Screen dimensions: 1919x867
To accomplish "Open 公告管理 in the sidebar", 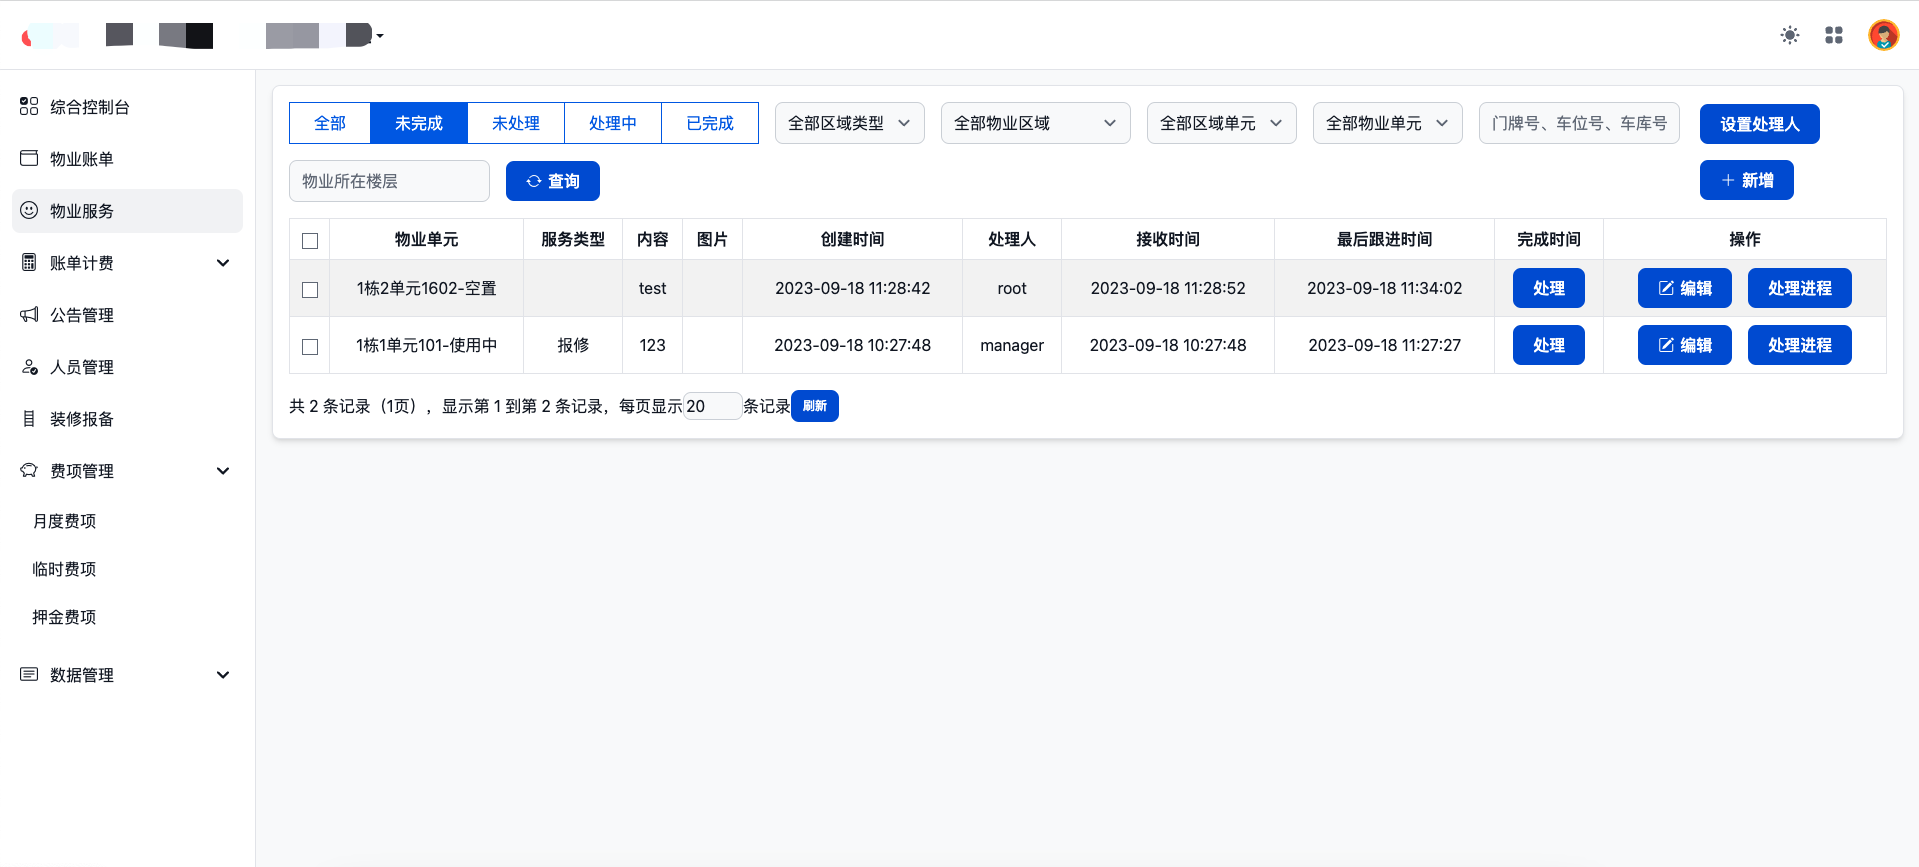I will (127, 315).
